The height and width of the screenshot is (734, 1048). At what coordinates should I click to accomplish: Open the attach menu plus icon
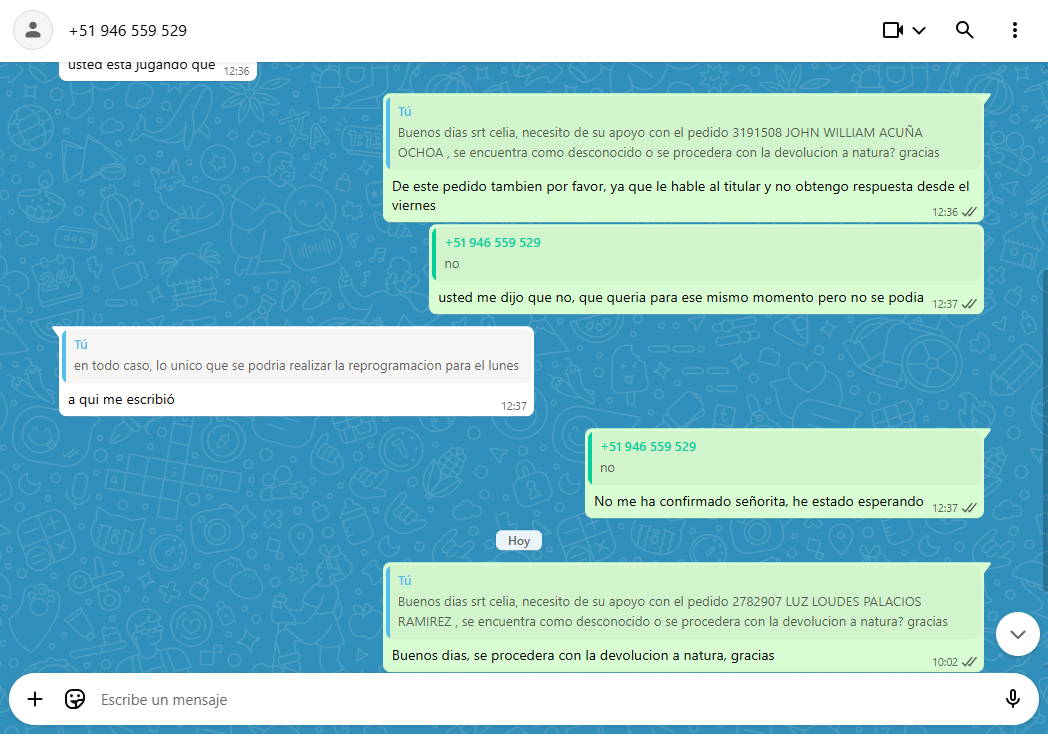(35, 699)
